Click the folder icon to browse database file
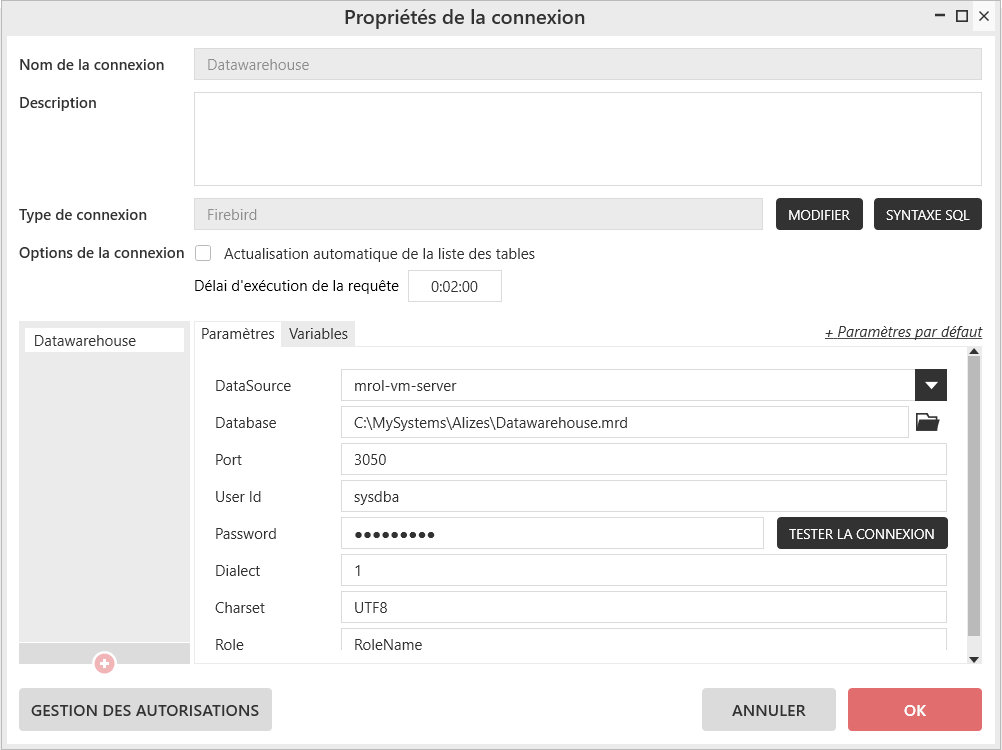 tap(928, 423)
